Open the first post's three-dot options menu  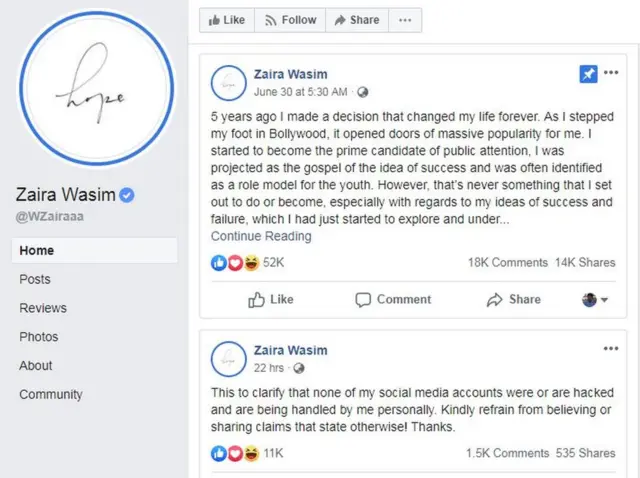click(x=611, y=73)
